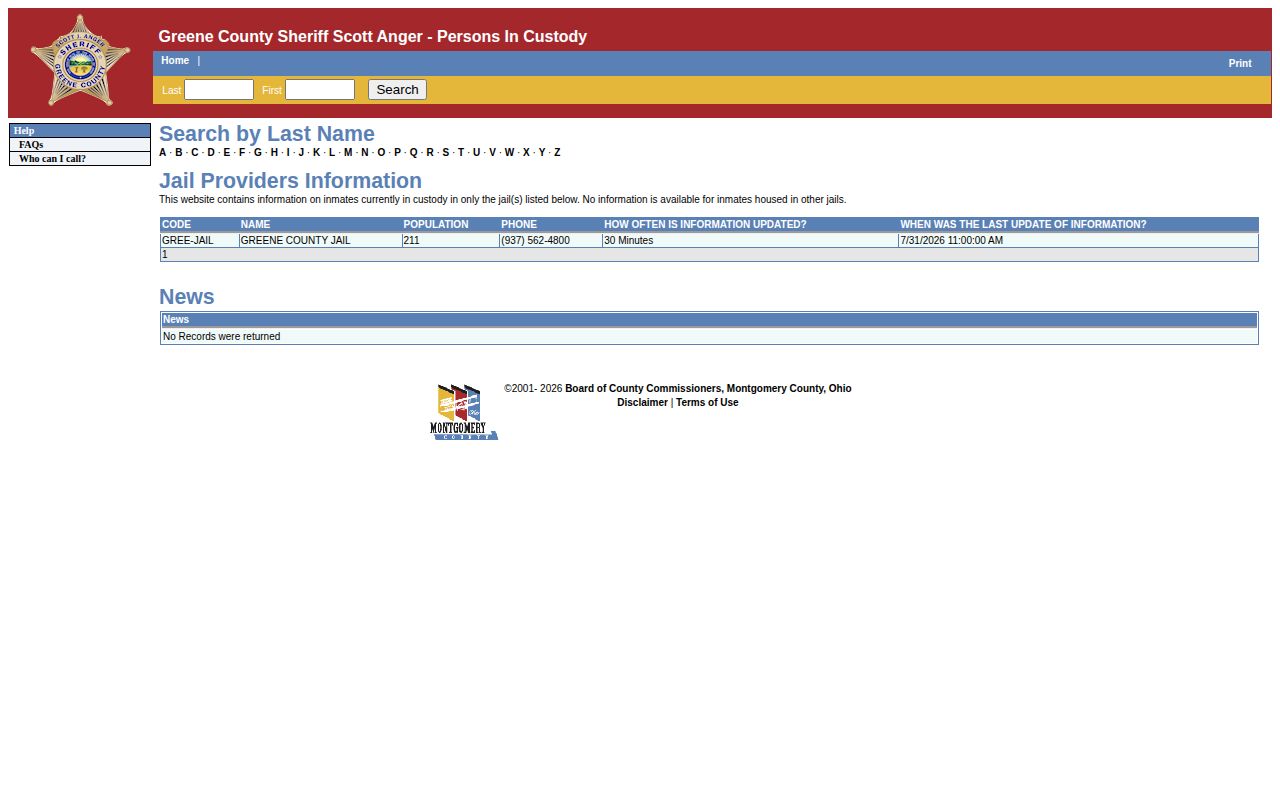Click the Greene County Sheriff badge logo
This screenshot has height=800, width=1280.
tap(80, 60)
